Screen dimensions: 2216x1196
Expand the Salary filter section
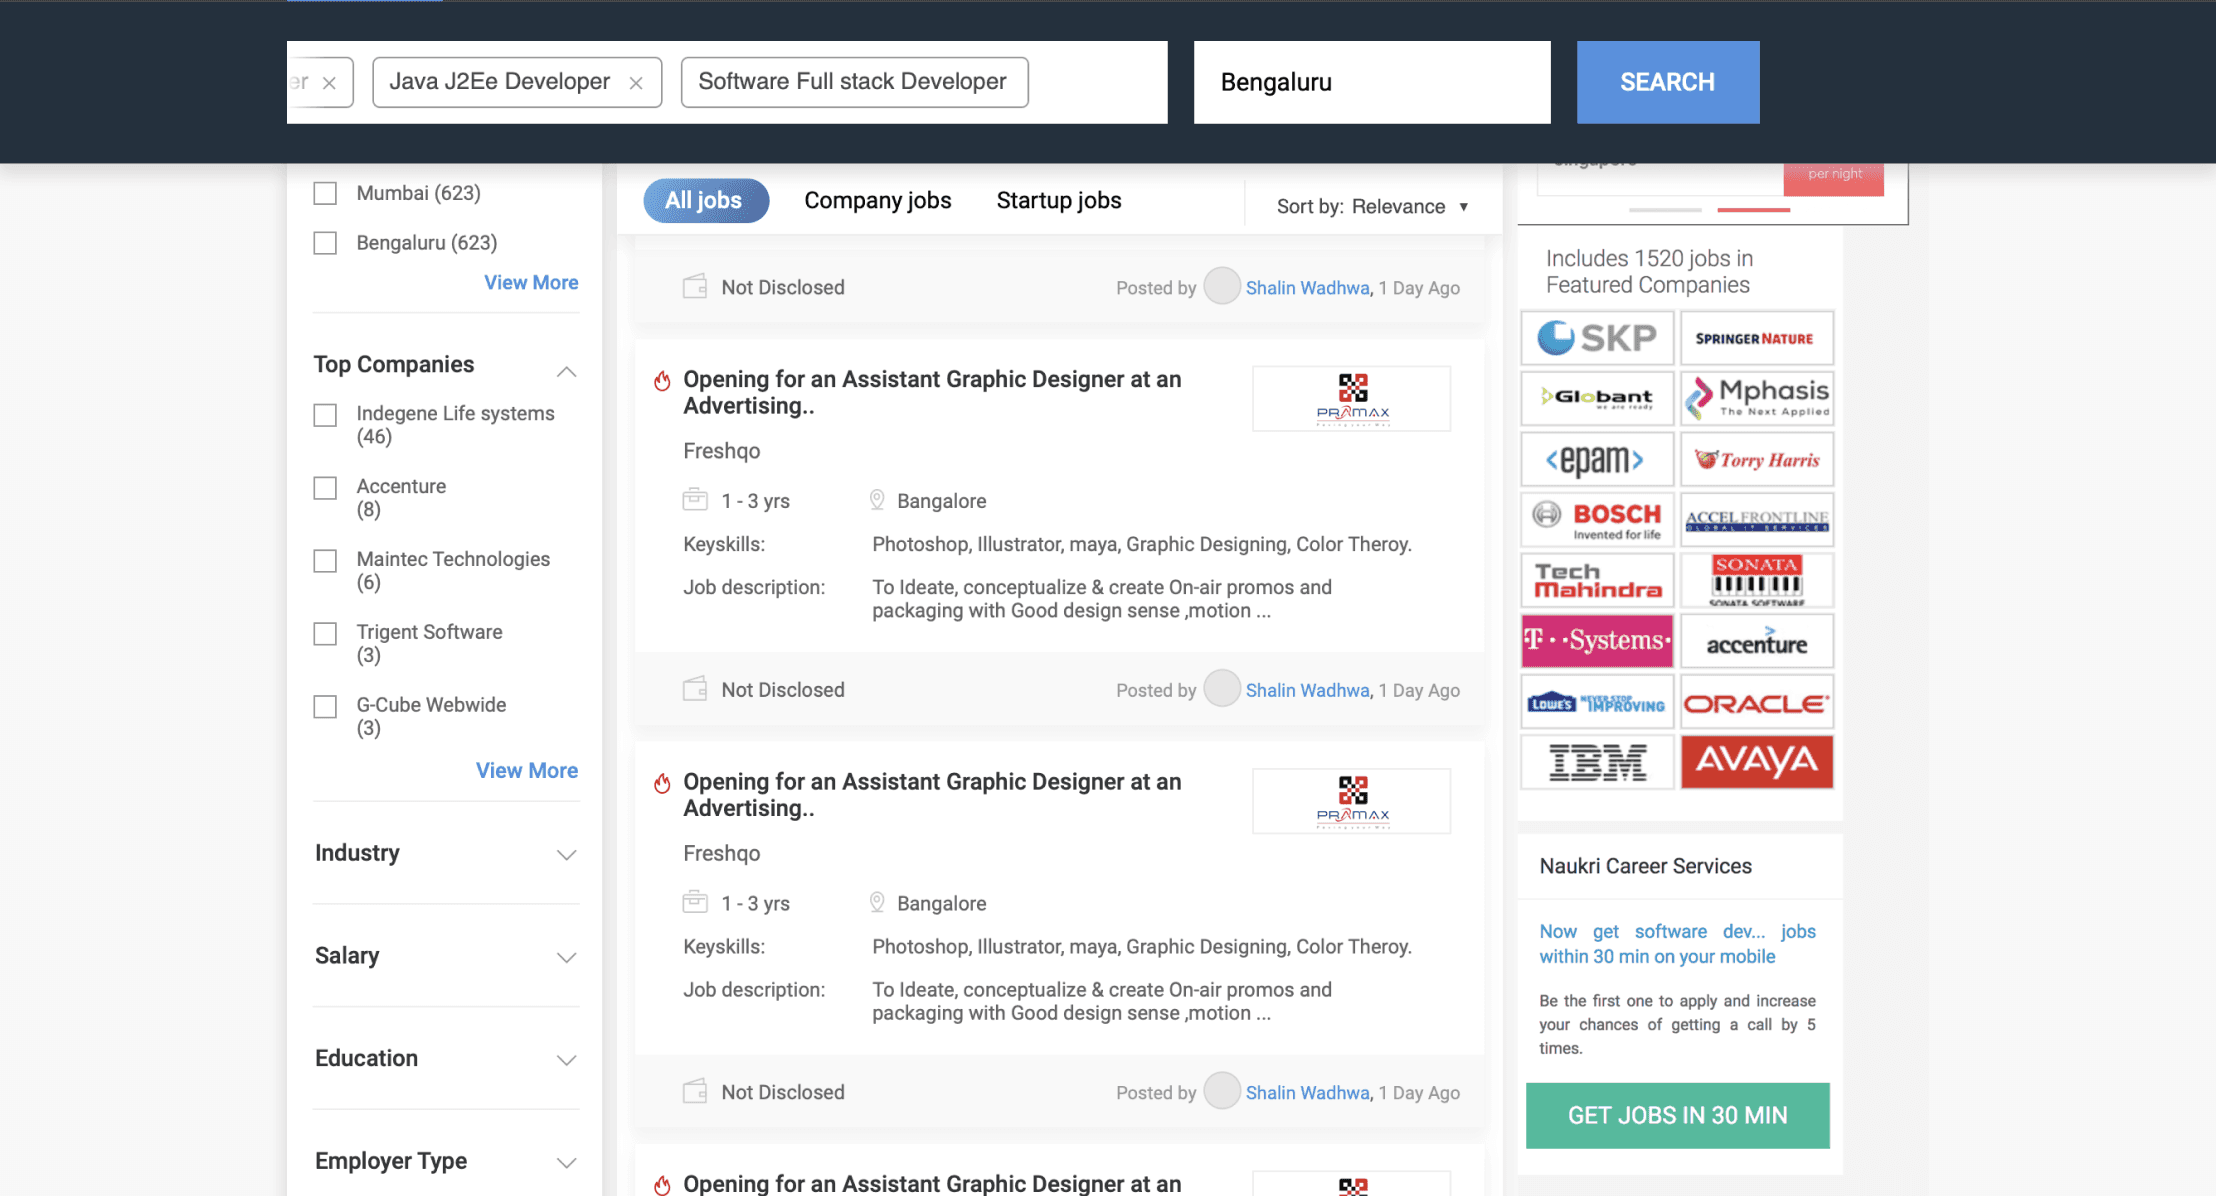click(x=566, y=957)
